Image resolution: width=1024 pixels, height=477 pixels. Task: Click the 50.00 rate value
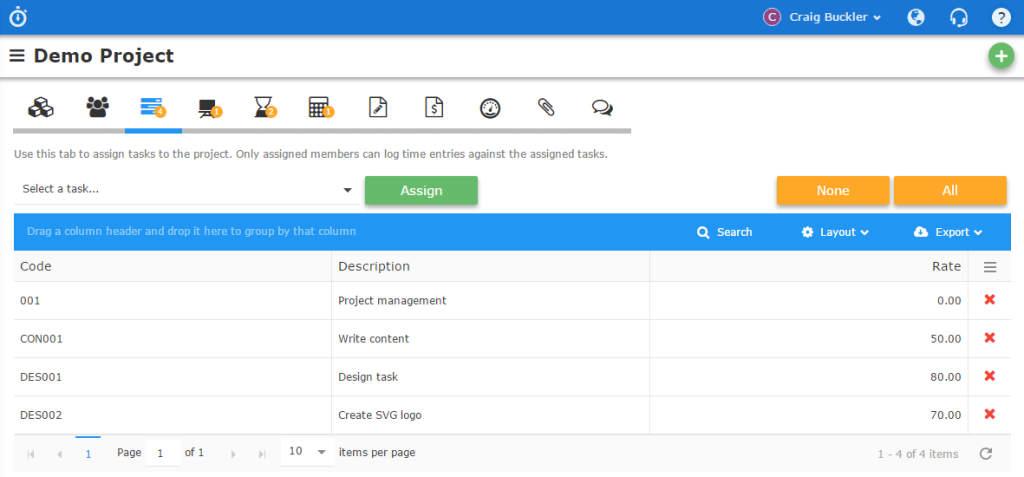(946, 338)
